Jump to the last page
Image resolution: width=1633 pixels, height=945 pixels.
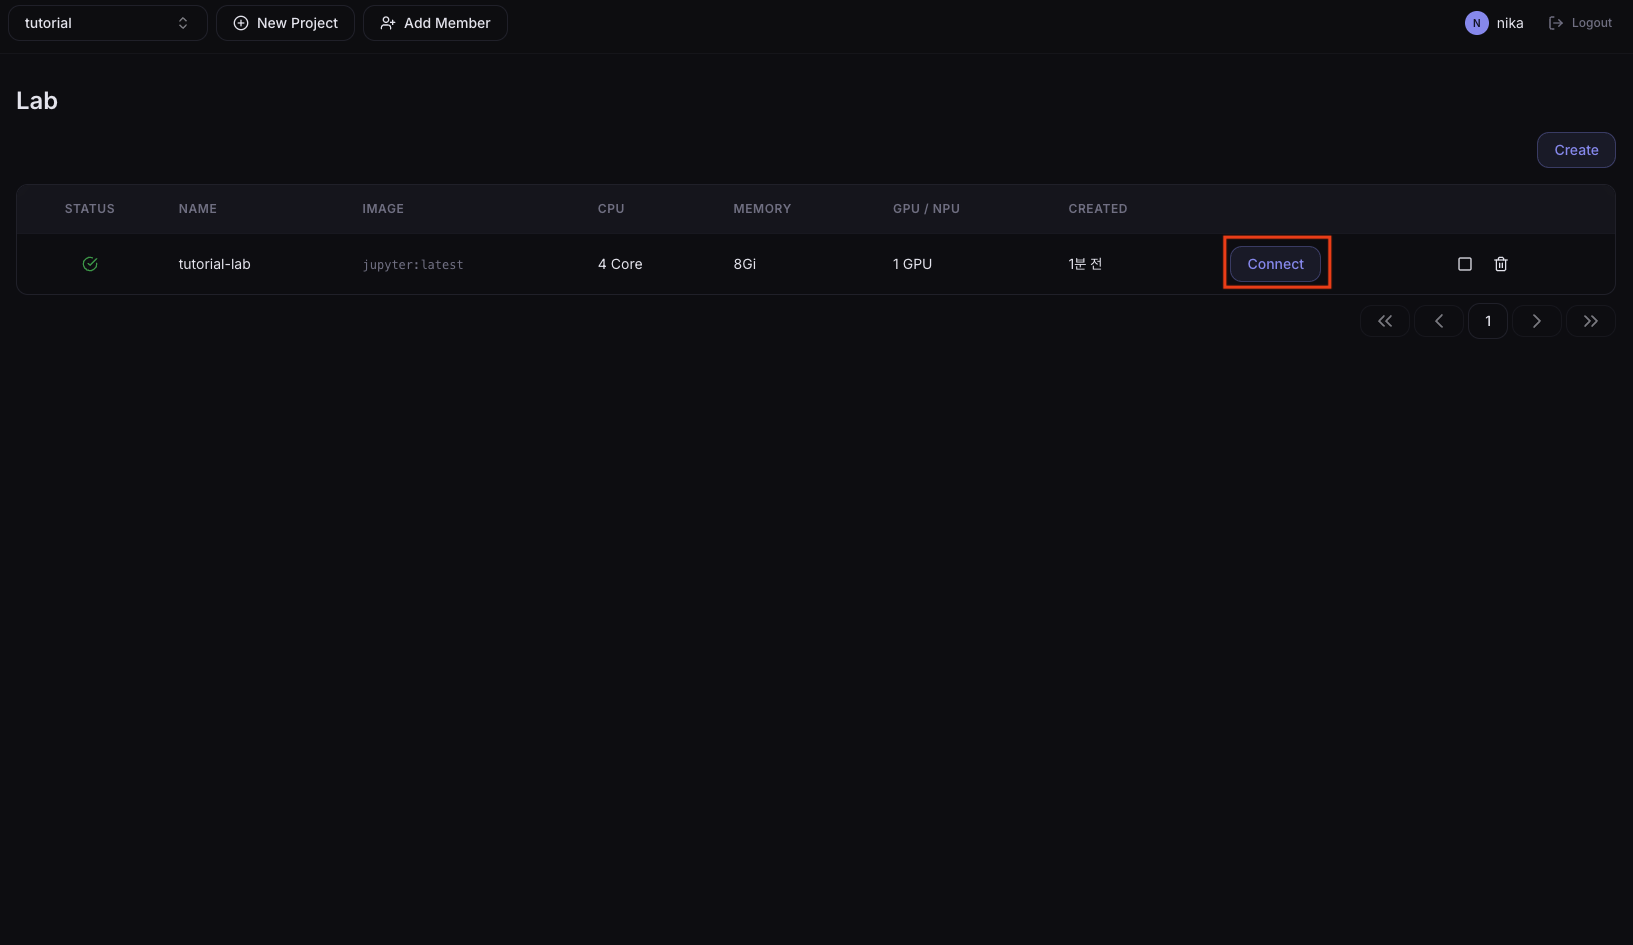[x=1591, y=321]
